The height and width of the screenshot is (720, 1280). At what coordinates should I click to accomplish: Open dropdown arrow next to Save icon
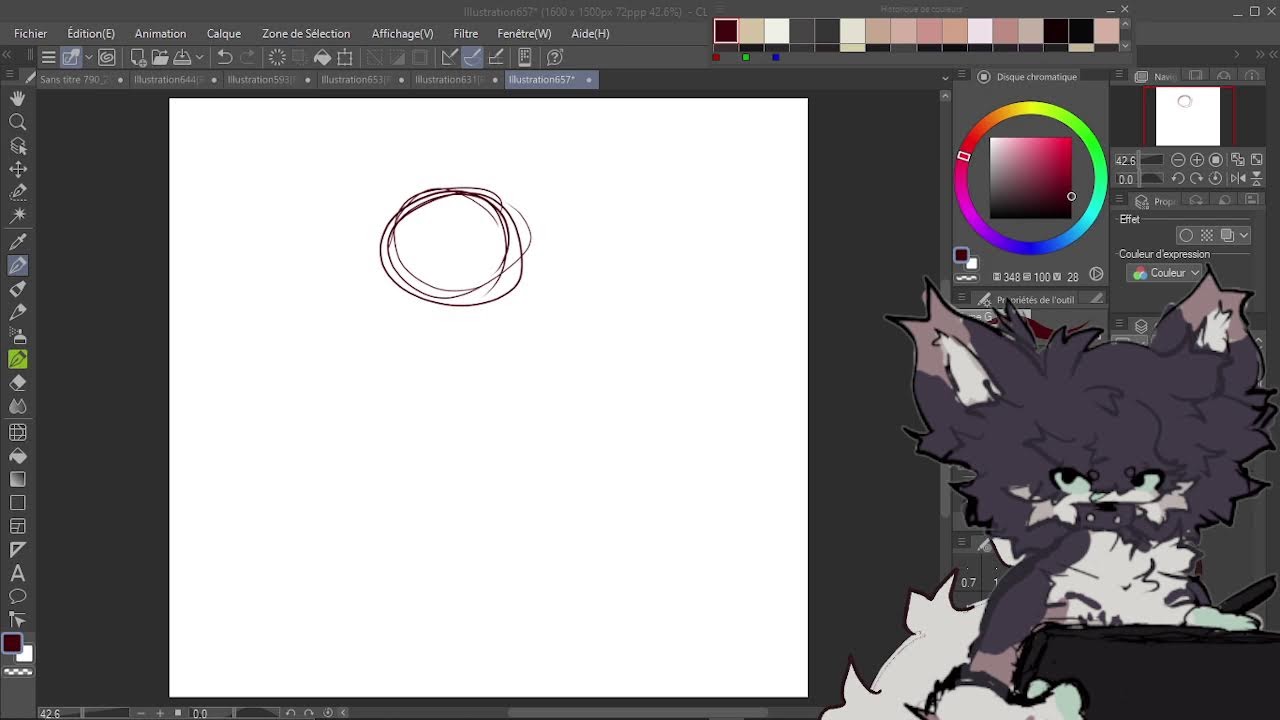click(200, 57)
